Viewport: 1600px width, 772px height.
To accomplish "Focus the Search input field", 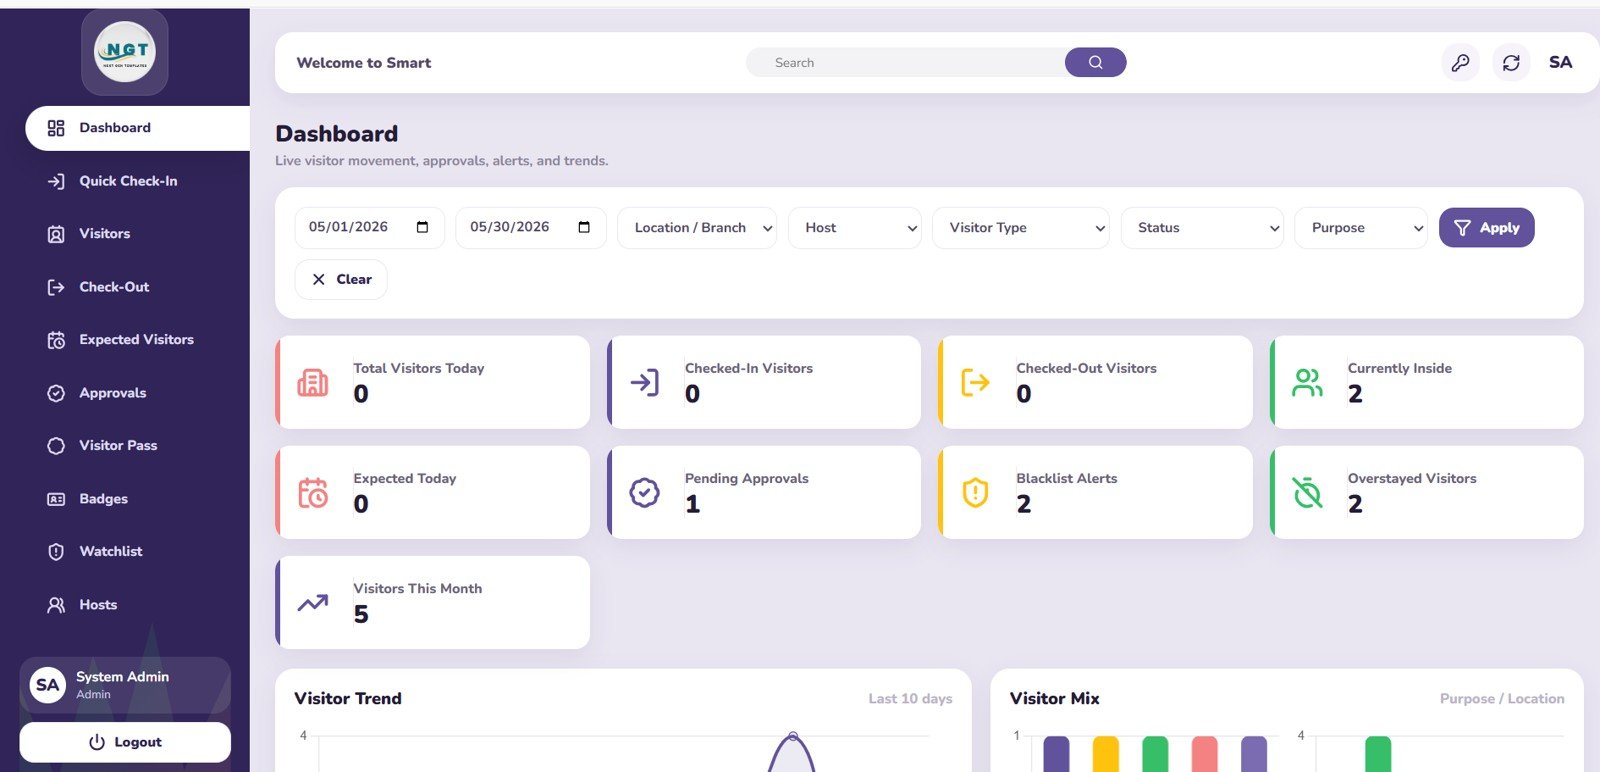I will point(906,62).
